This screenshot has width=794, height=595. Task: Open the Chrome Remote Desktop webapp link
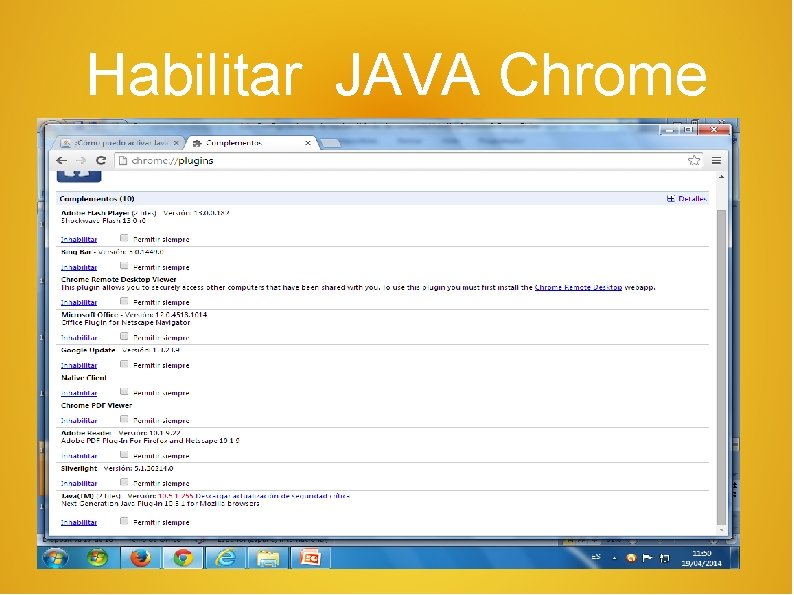coord(578,288)
